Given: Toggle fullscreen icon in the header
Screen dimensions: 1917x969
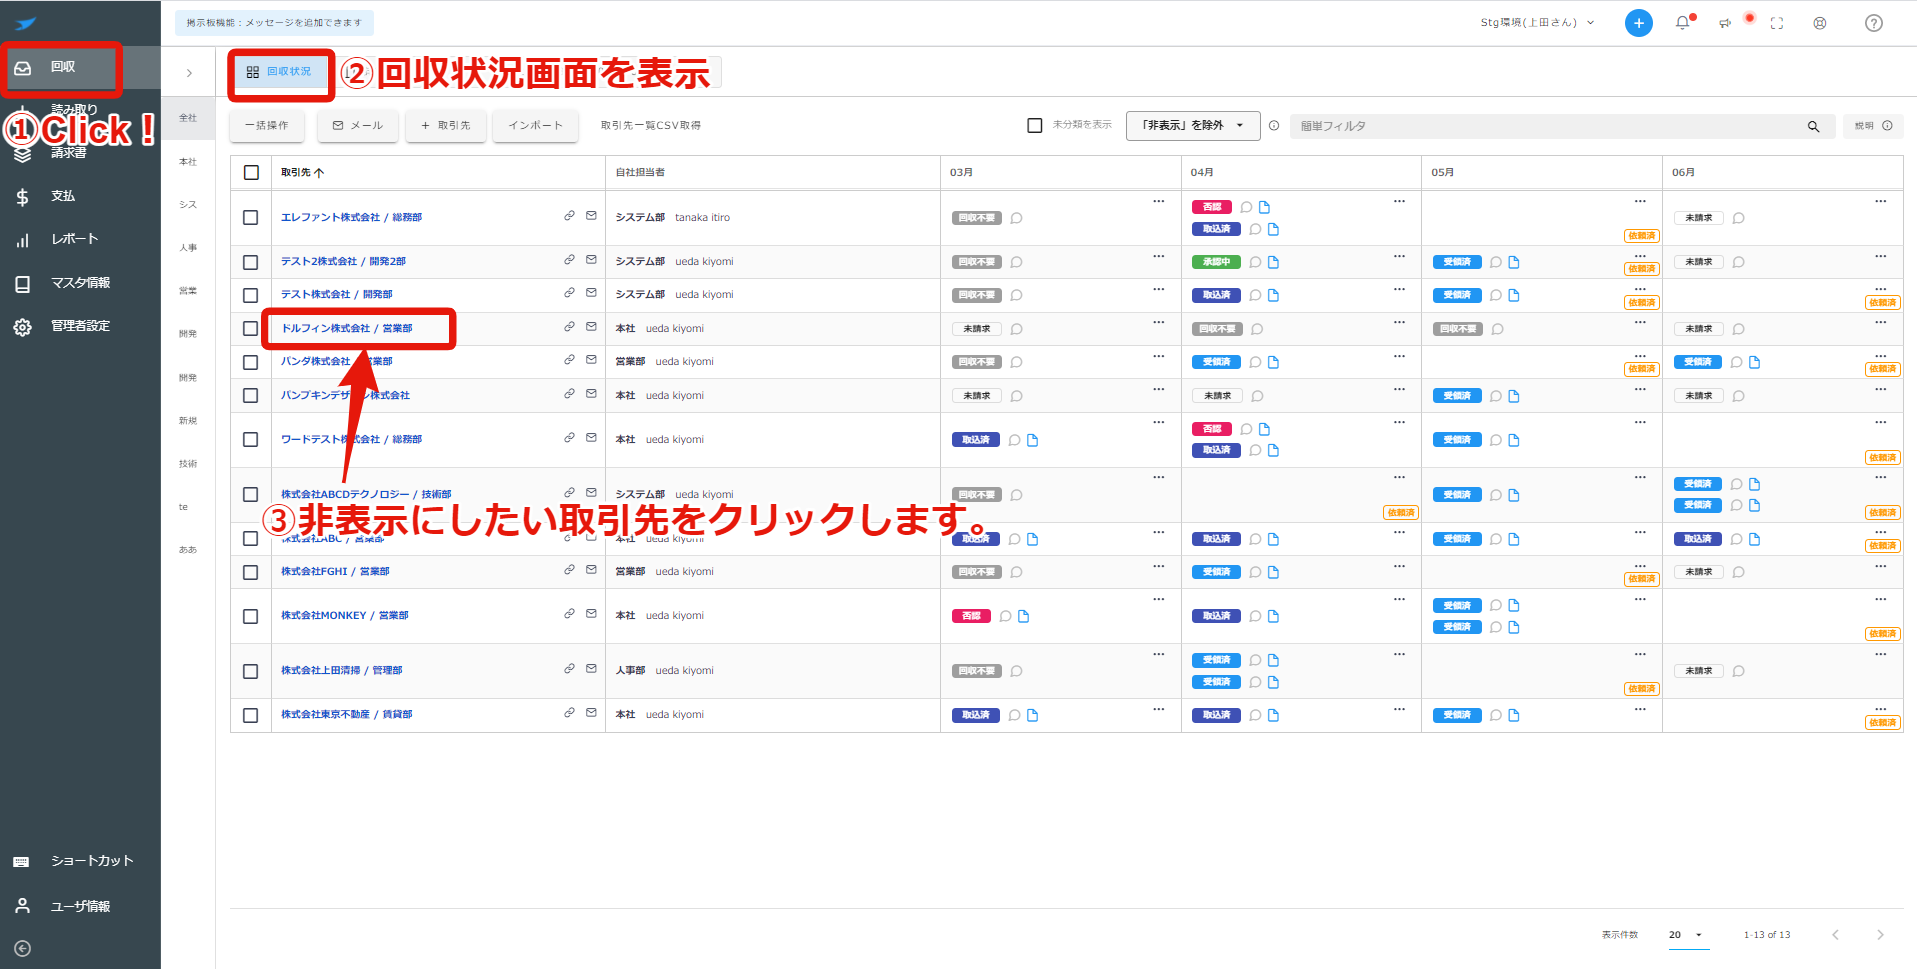Looking at the screenshot, I should point(1777,23).
